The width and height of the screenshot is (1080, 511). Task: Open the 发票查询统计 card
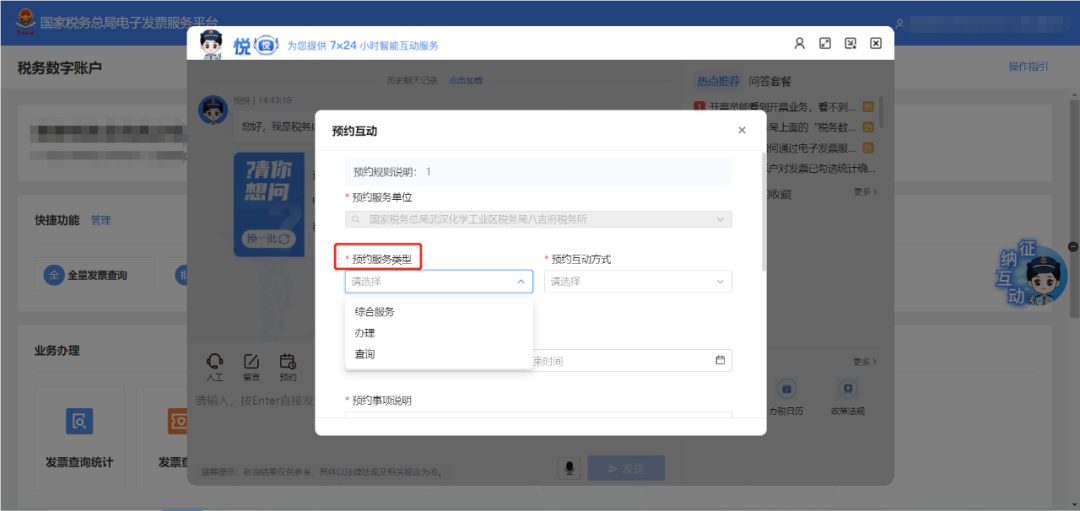pyautogui.click(x=79, y=437)
